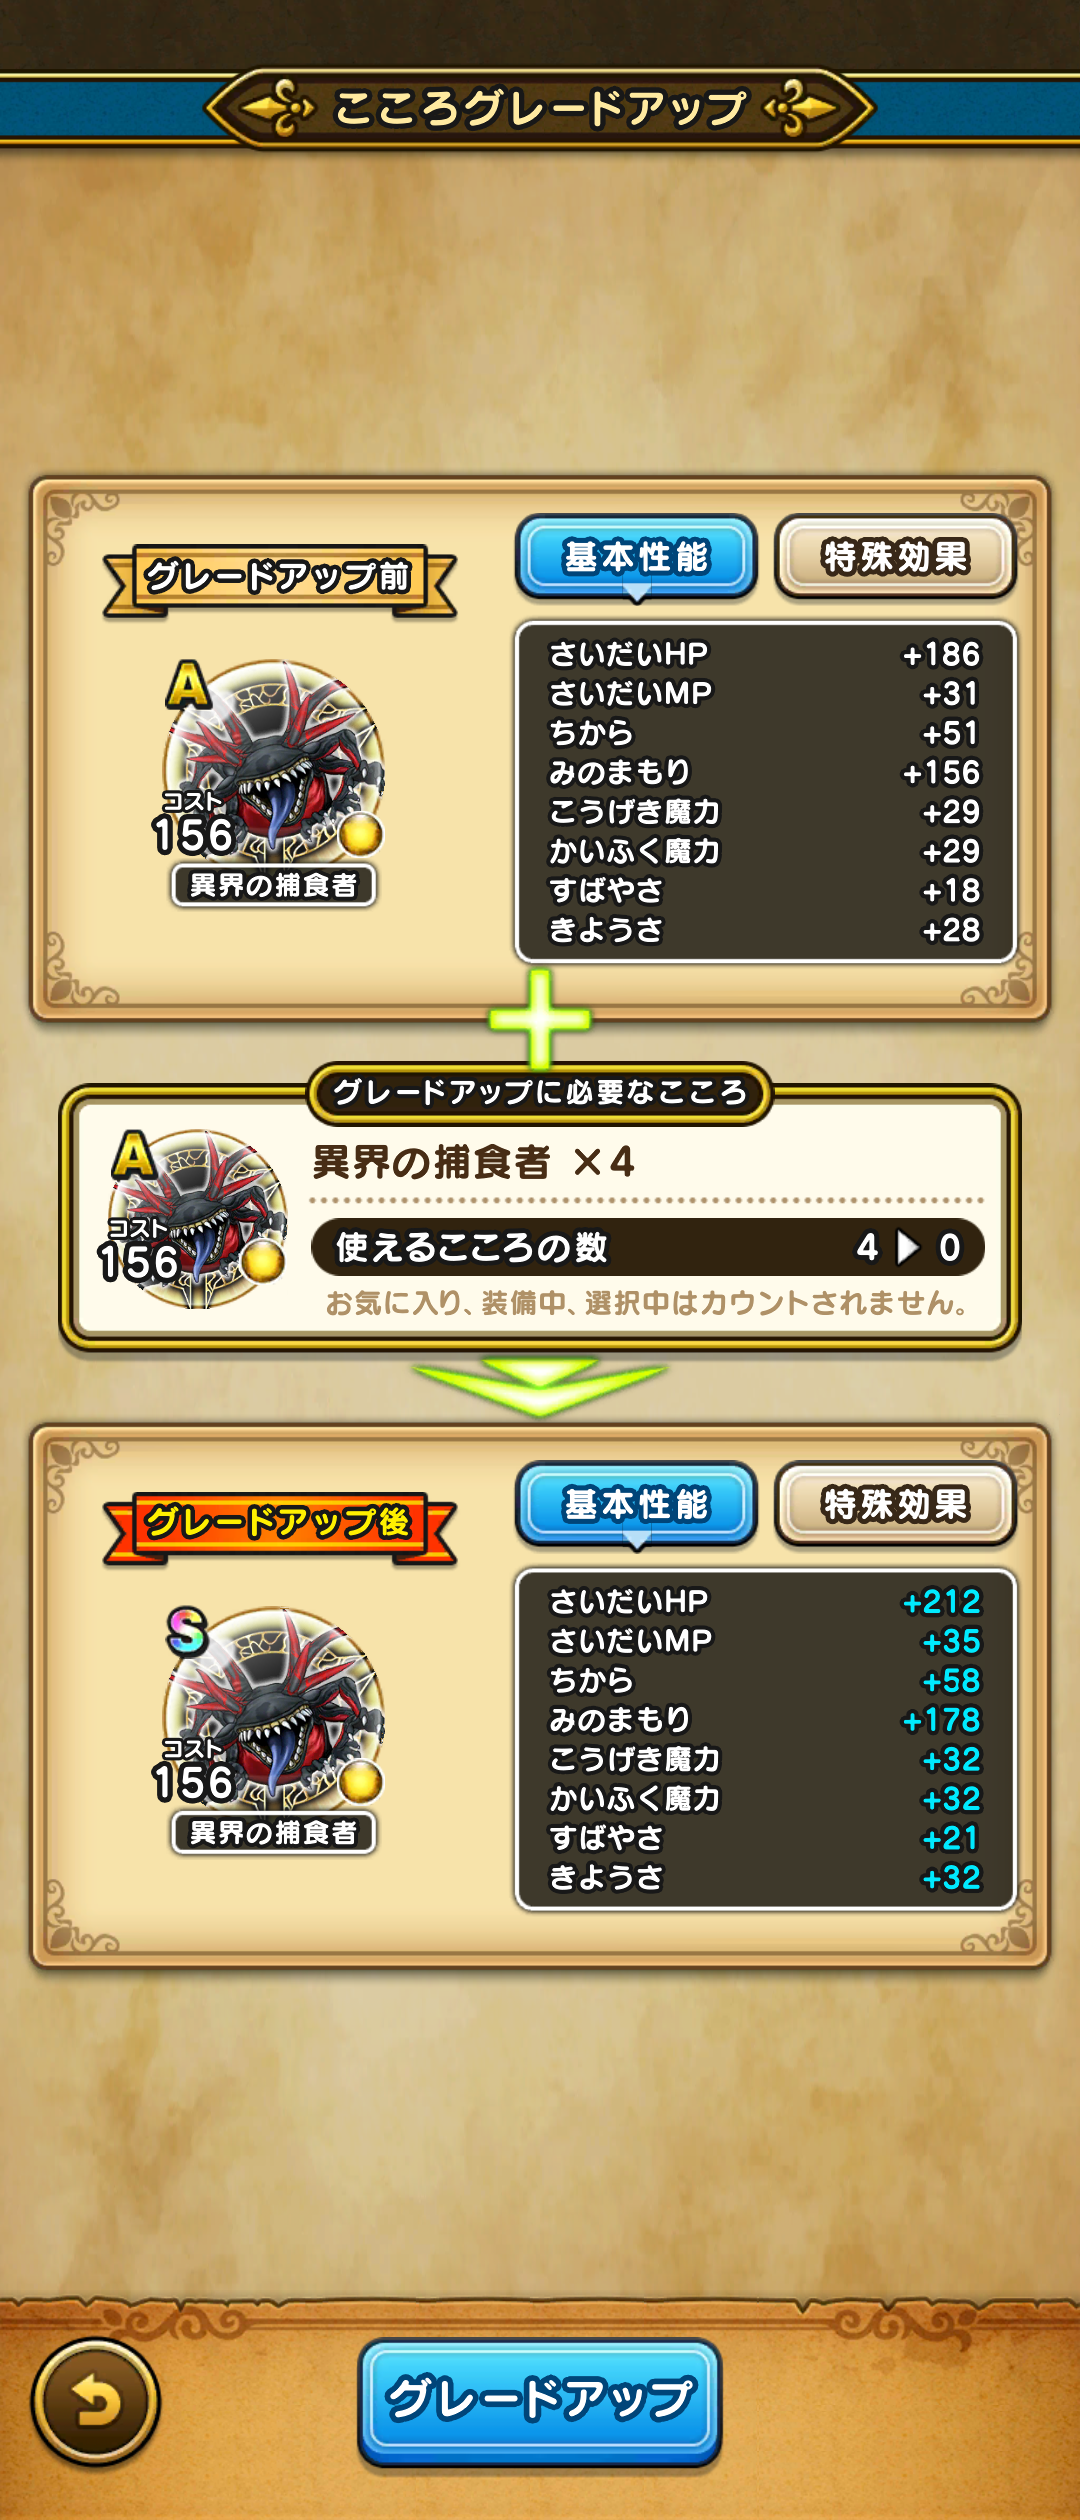Tap the グレードアップ前 ribbon label
Screen dimensions: 1080x2520
click(279, 578)
